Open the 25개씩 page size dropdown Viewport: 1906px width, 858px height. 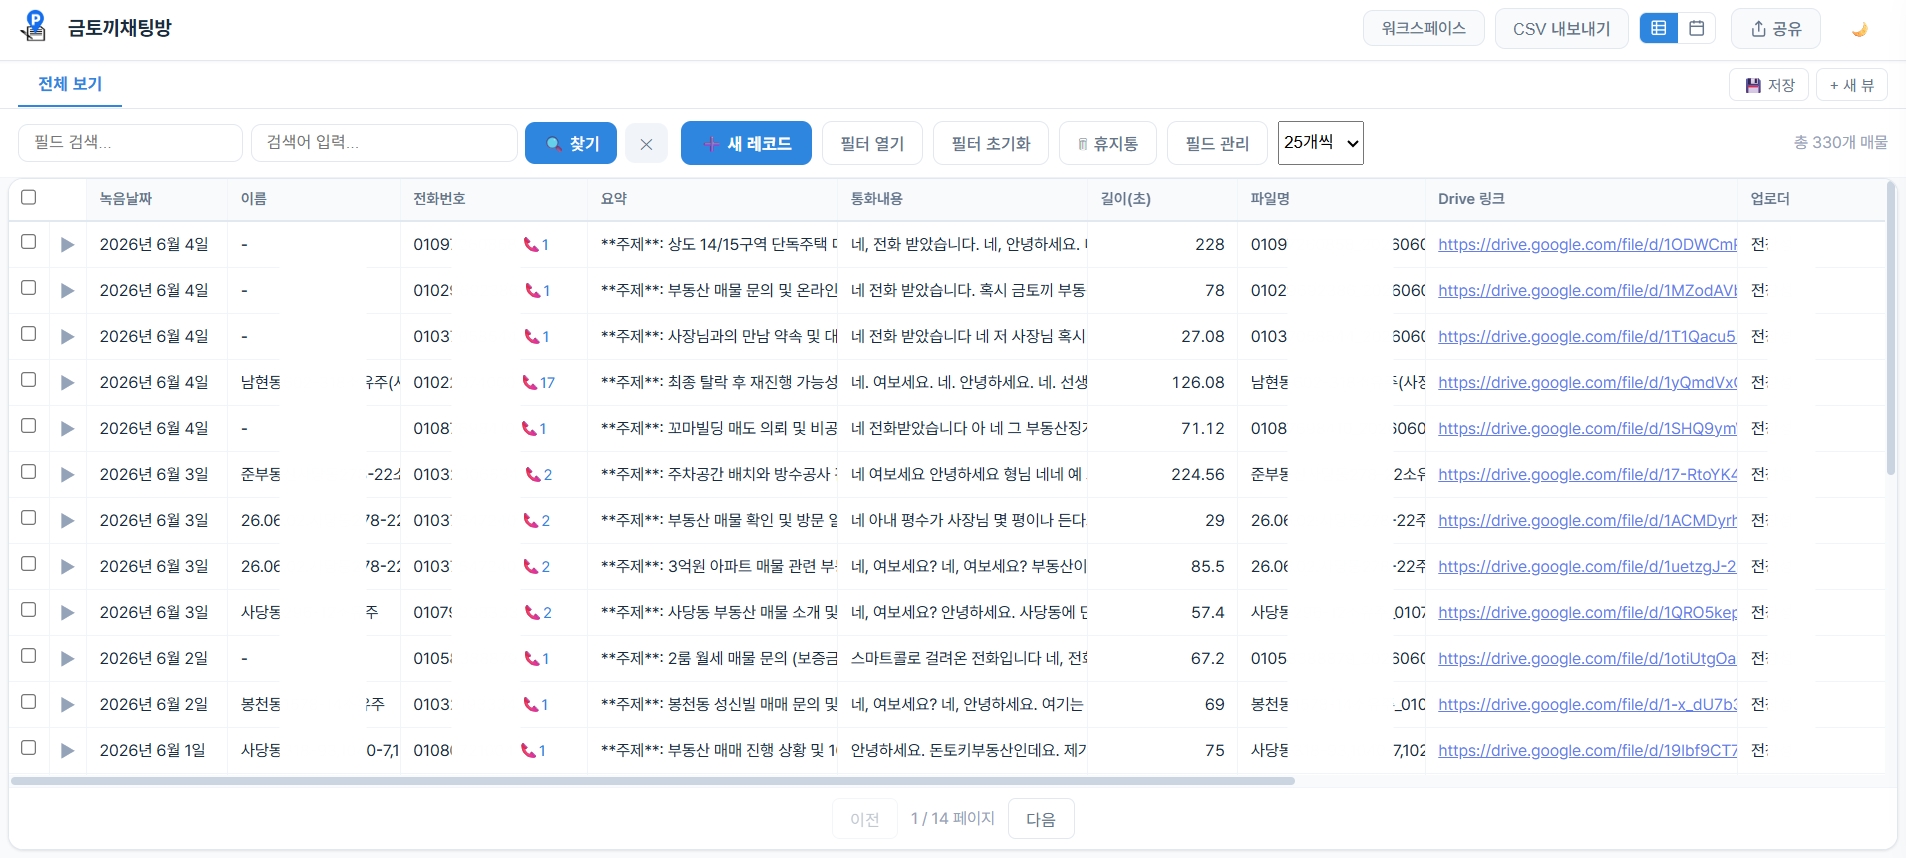coord(1321,143)
